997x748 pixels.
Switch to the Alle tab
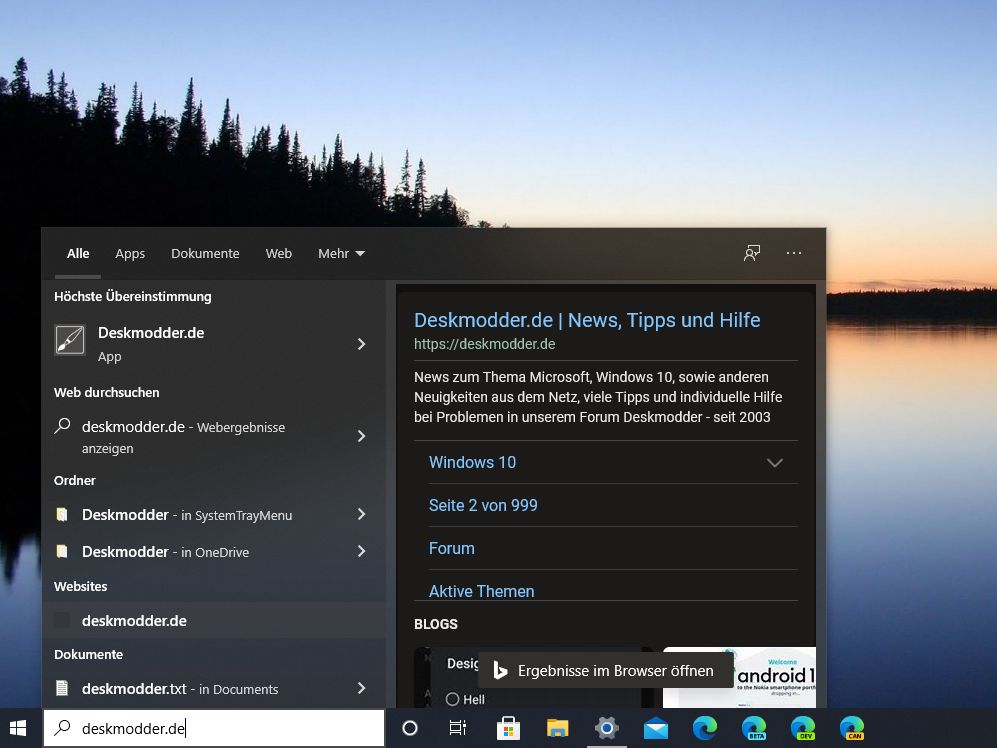click(78, 253)
